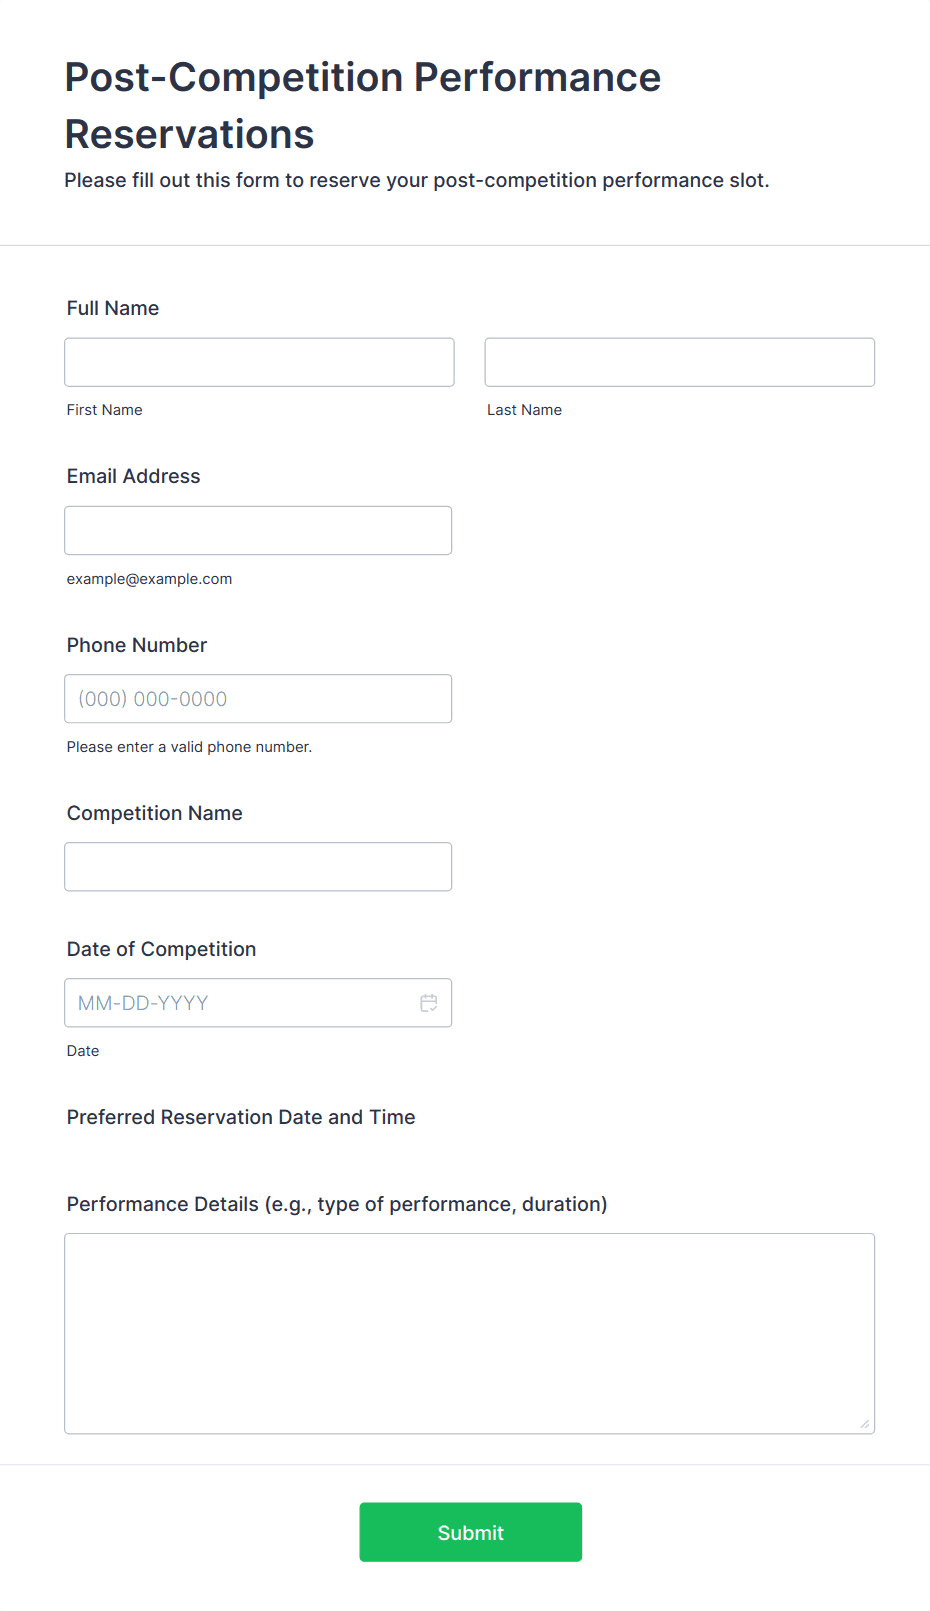Click the Full Name label

pyautogui.click(x=113, y=308)
